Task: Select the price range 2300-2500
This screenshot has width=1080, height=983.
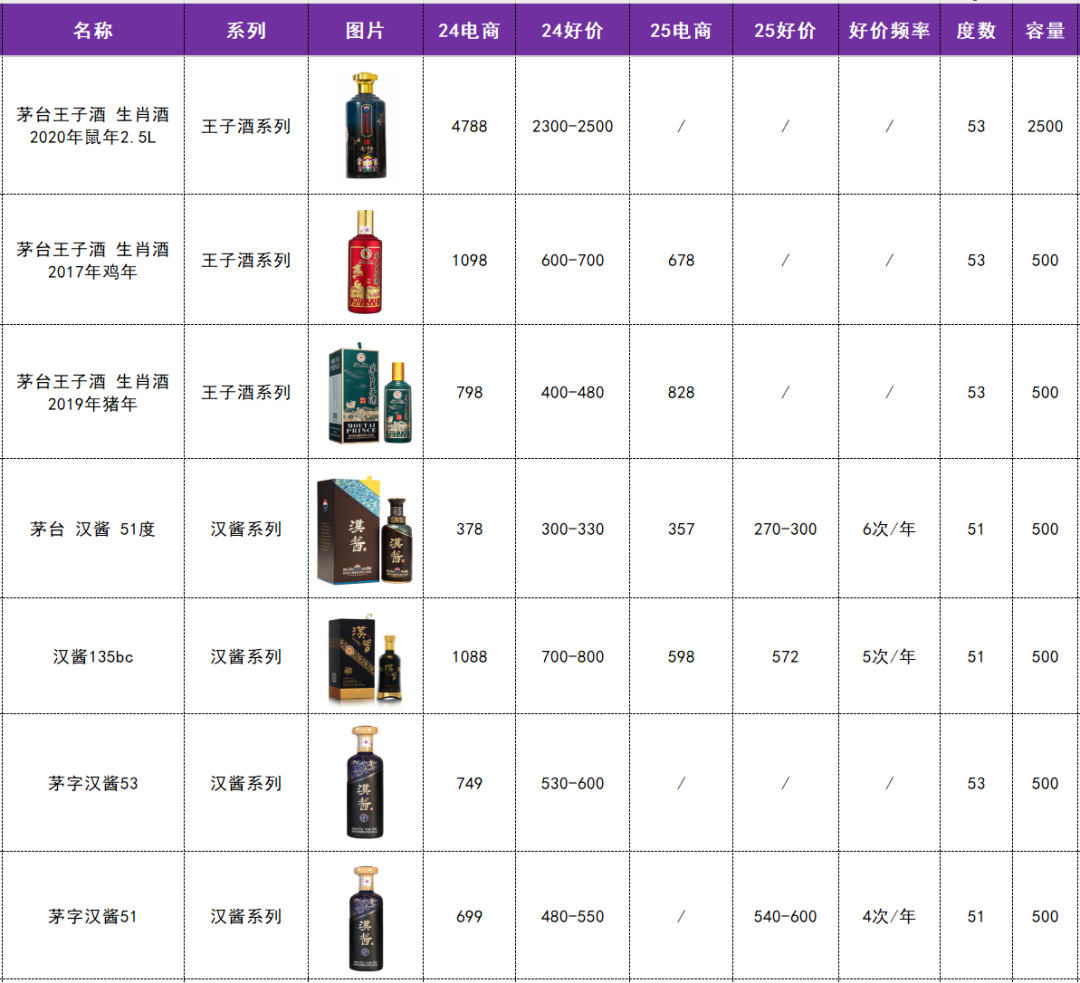Action: click(x=572, y=126)
